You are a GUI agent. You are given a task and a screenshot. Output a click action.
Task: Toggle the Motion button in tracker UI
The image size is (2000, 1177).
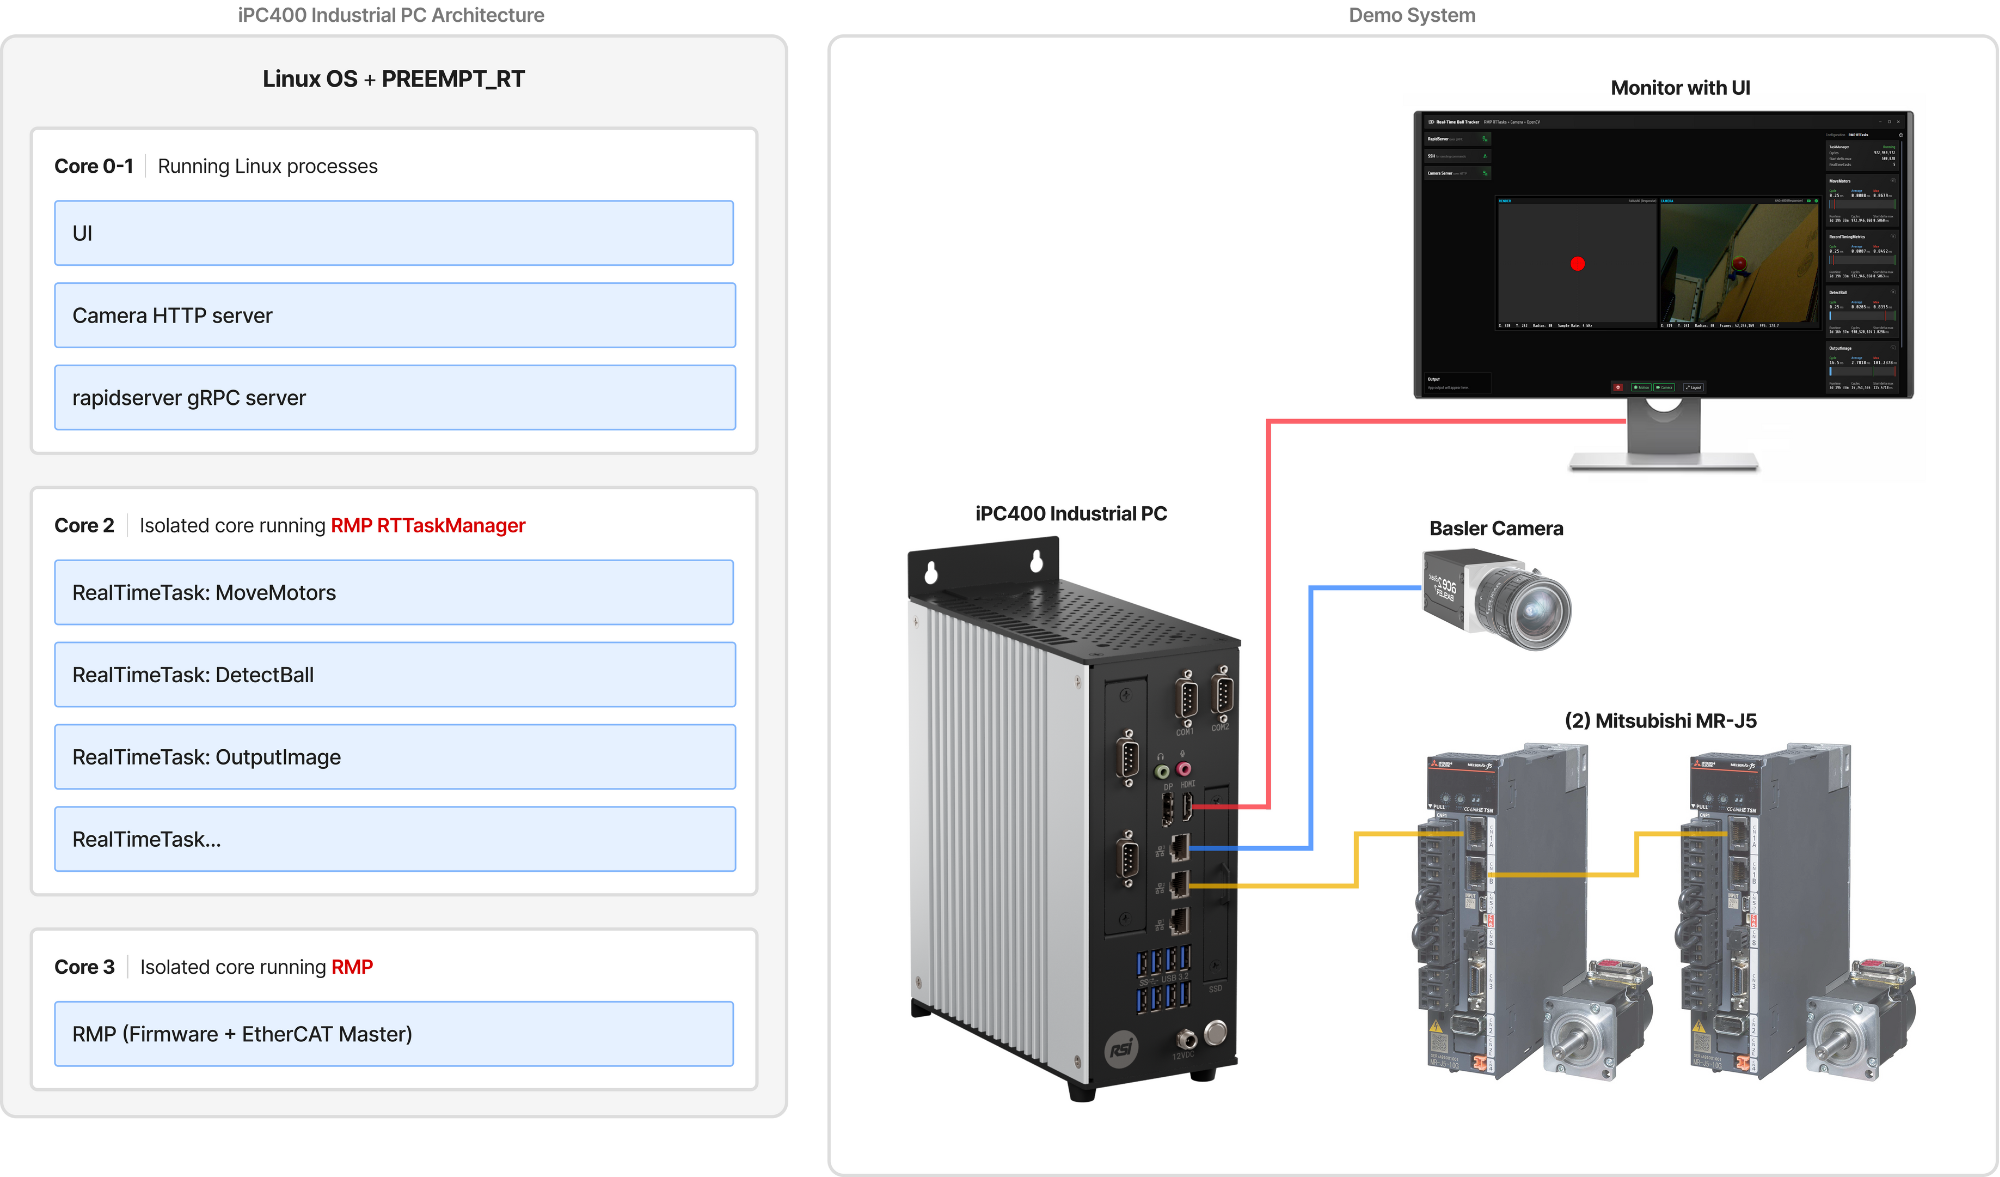point(1641,387)
